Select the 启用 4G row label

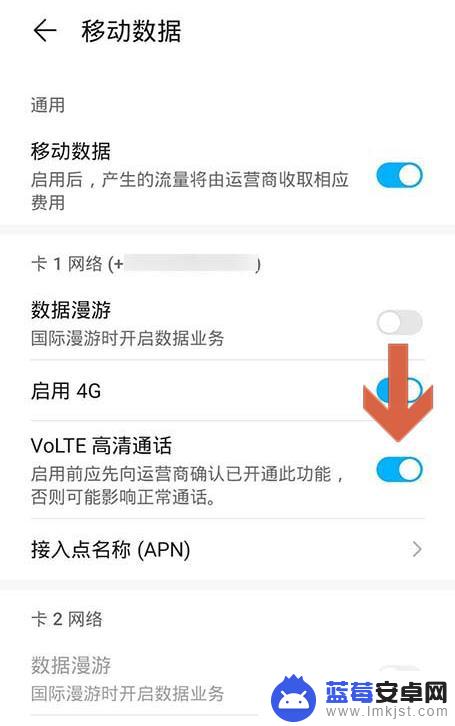coord(66,391)
